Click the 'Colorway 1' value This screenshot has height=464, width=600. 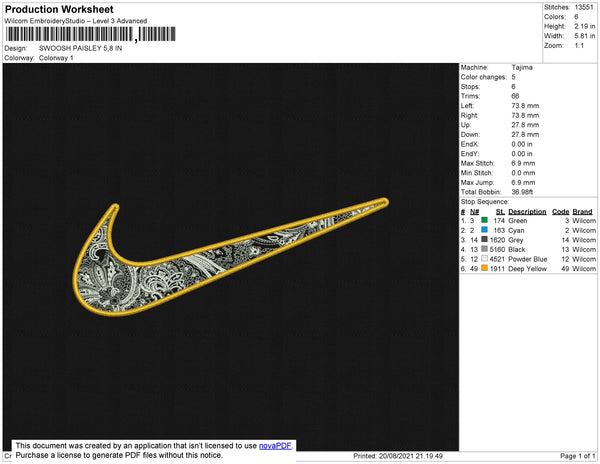click(56, 58)
